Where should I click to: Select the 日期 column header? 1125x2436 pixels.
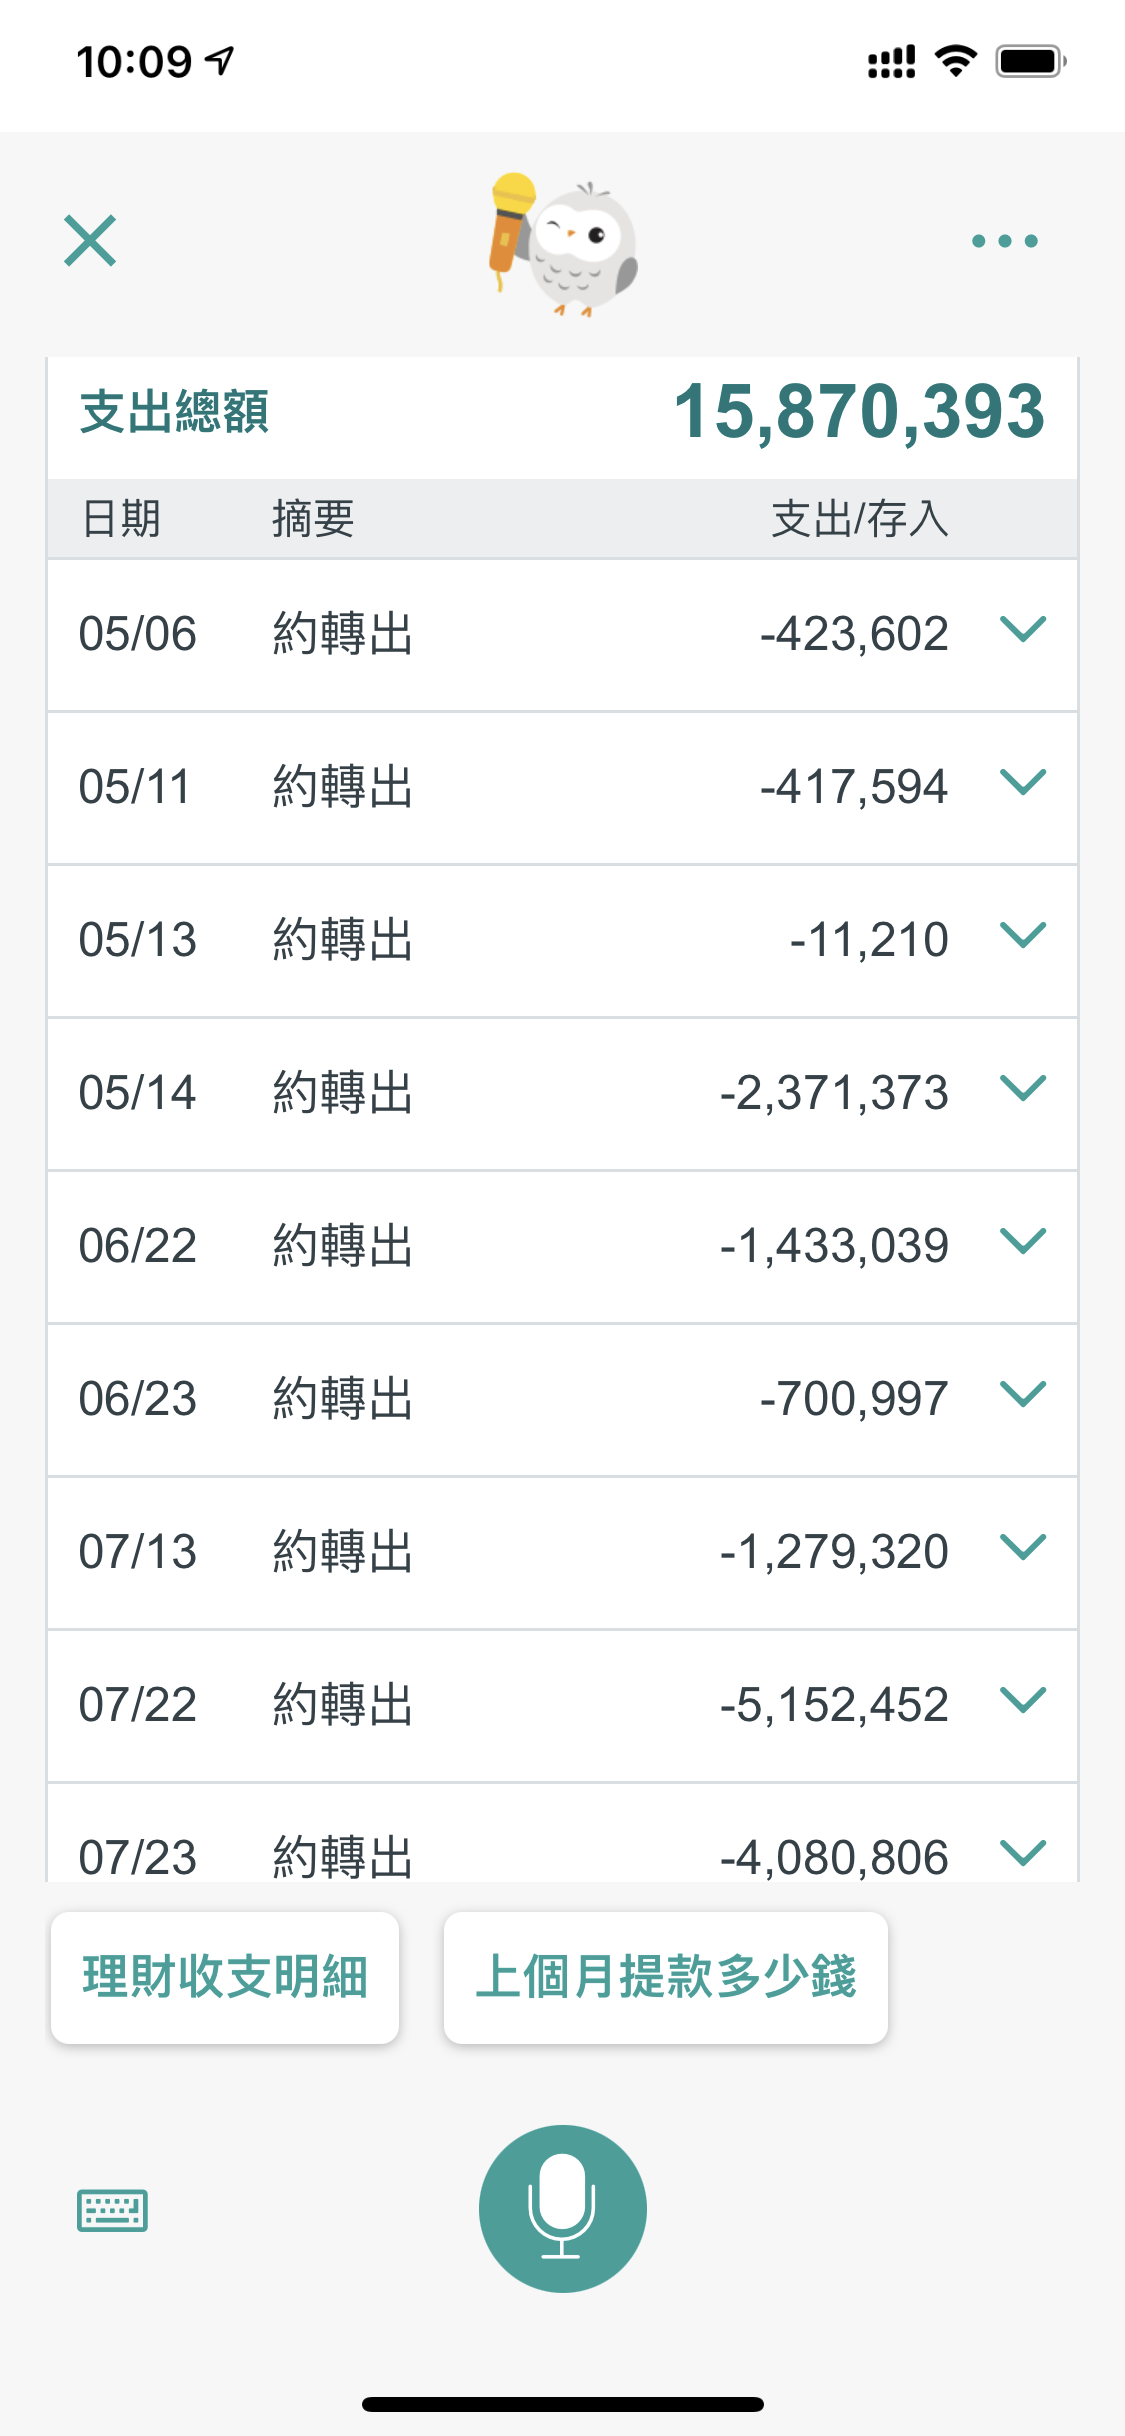[121, 519]
